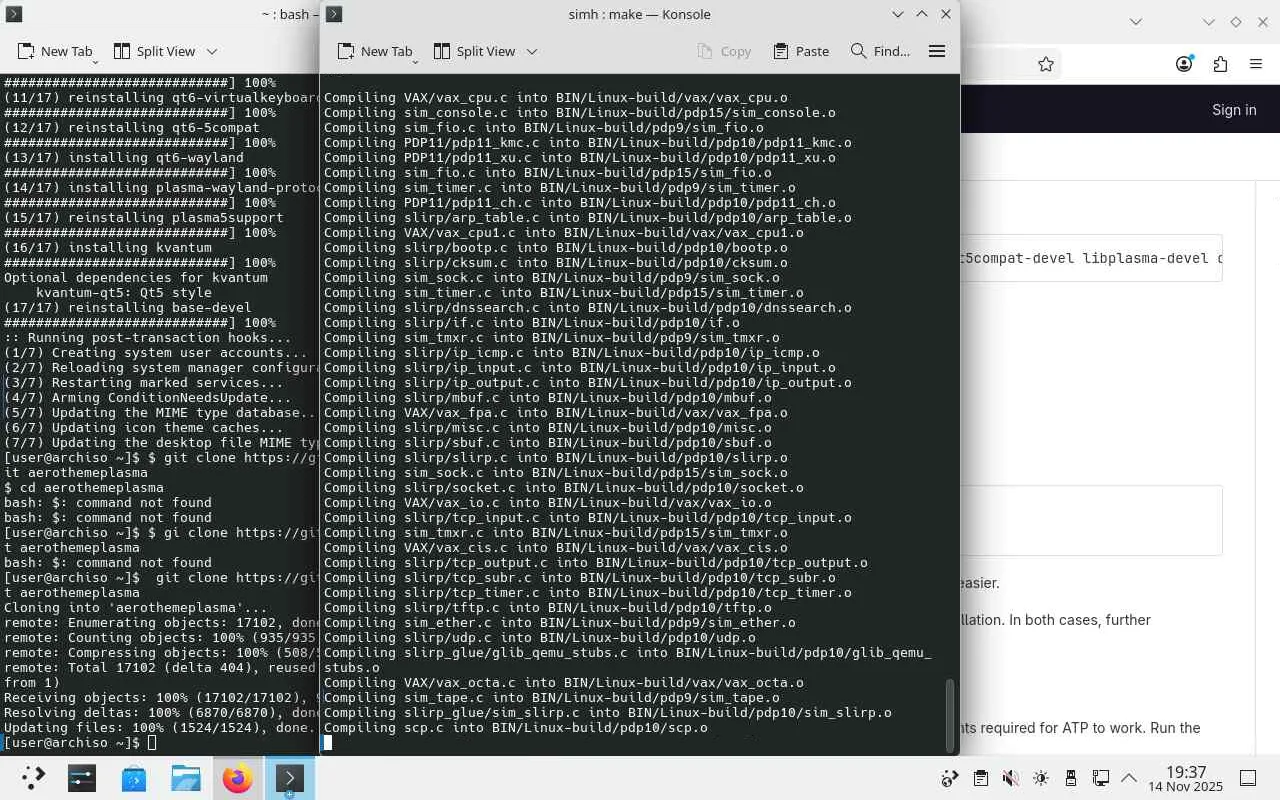Focus the bash prompt in the left Konsole

(x=80, y=742)
